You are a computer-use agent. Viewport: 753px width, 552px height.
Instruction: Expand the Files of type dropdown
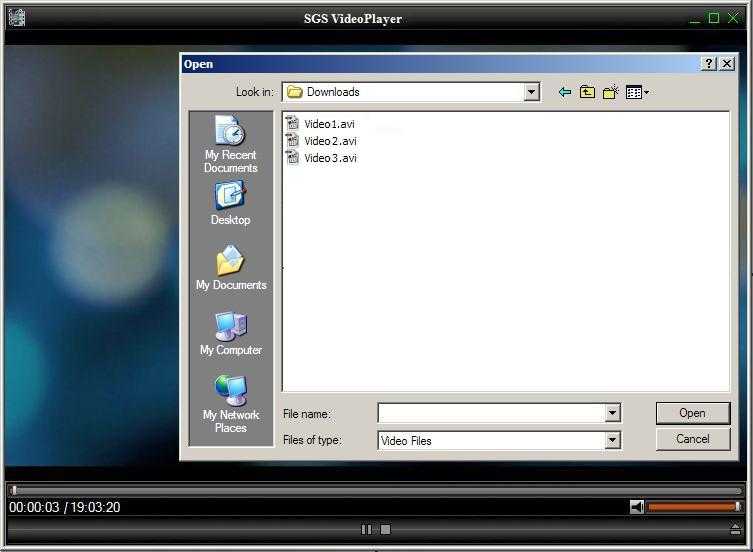612,440
